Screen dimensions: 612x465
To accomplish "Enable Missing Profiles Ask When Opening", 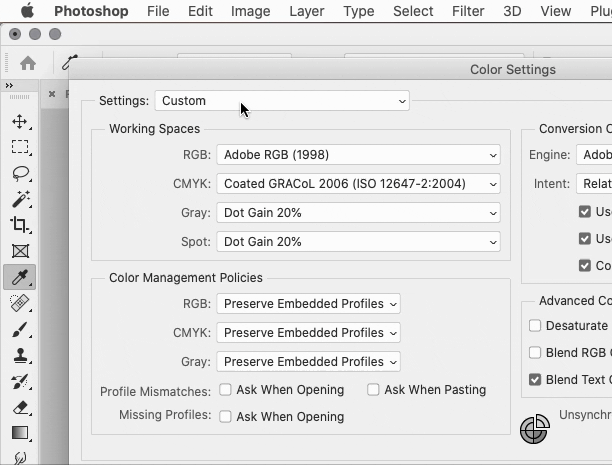I will (226, 417).
